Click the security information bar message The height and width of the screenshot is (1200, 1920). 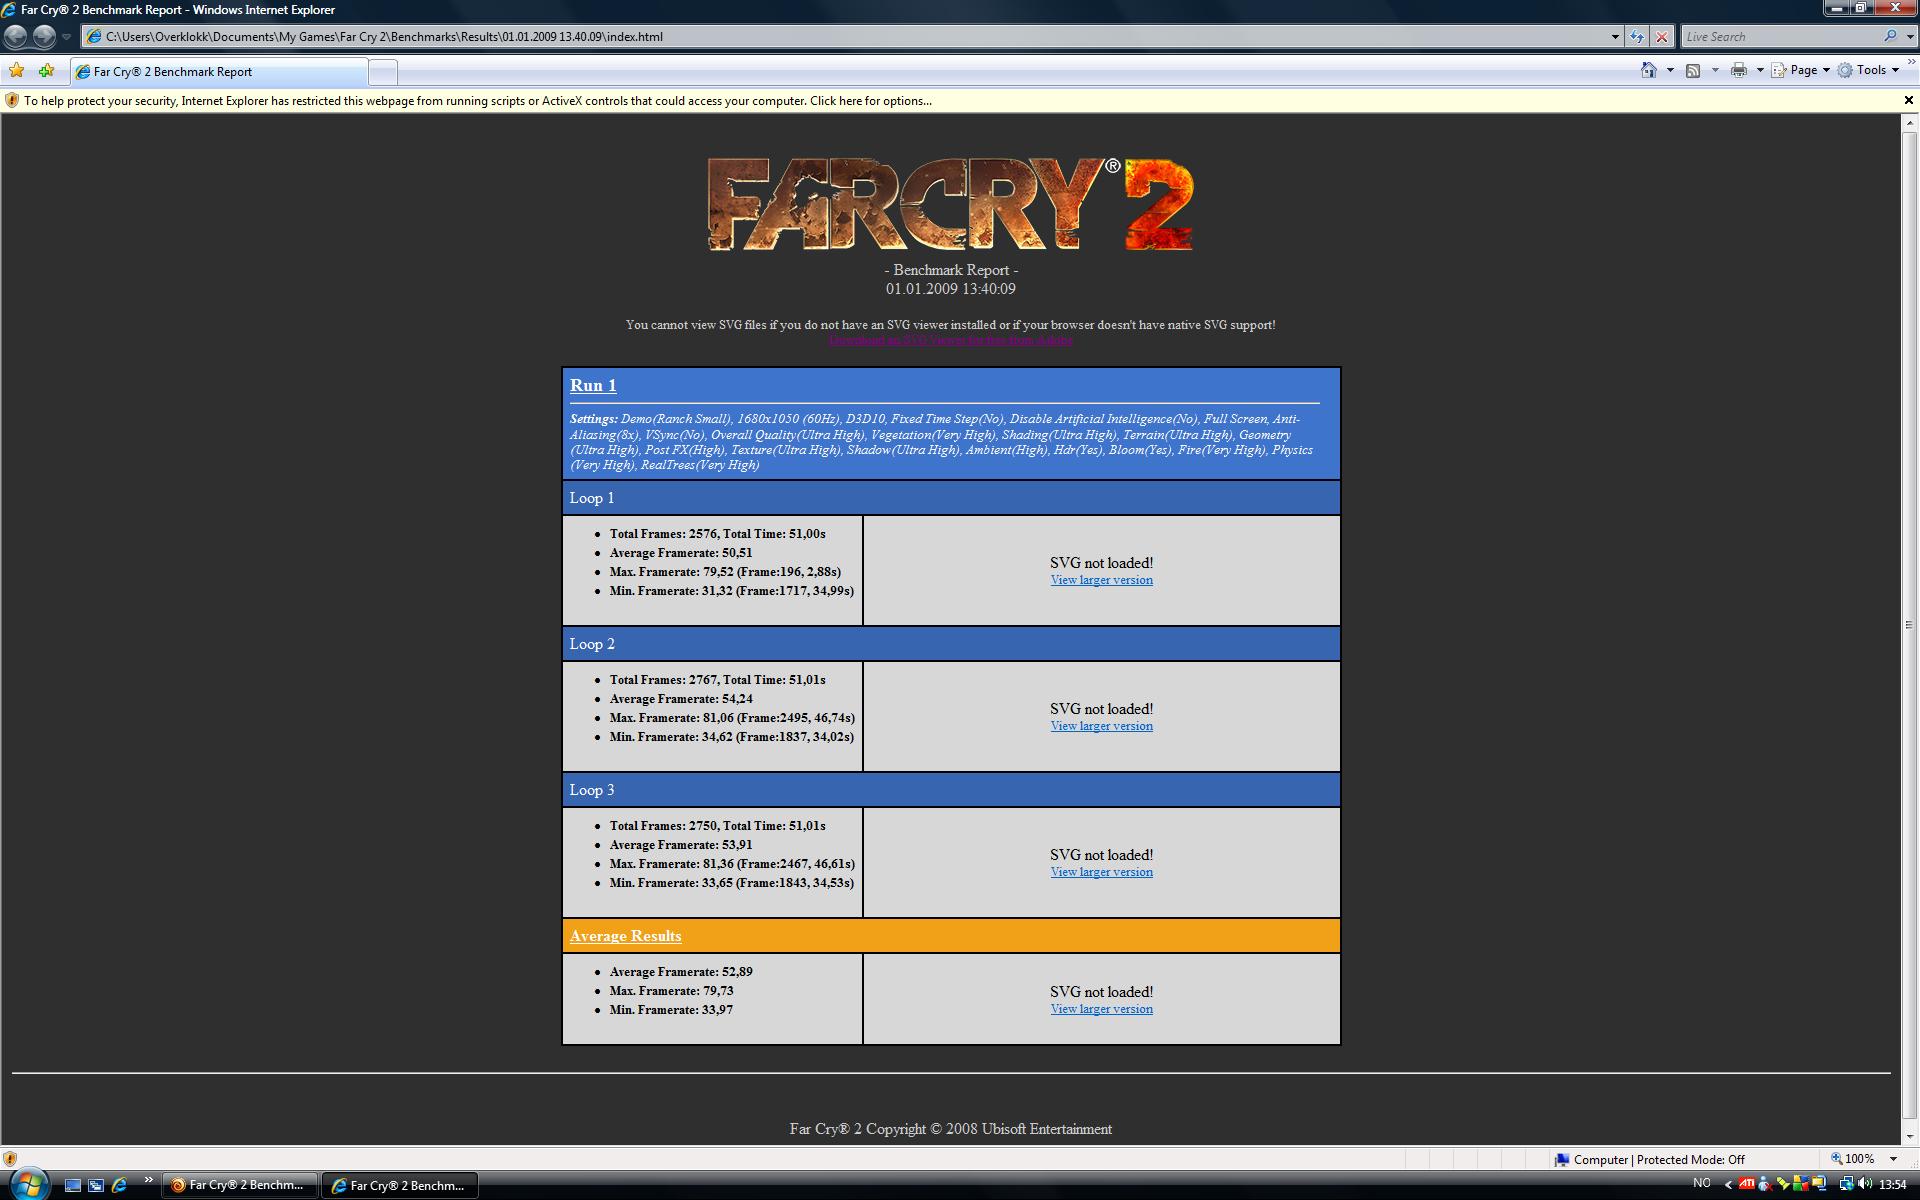478,101
